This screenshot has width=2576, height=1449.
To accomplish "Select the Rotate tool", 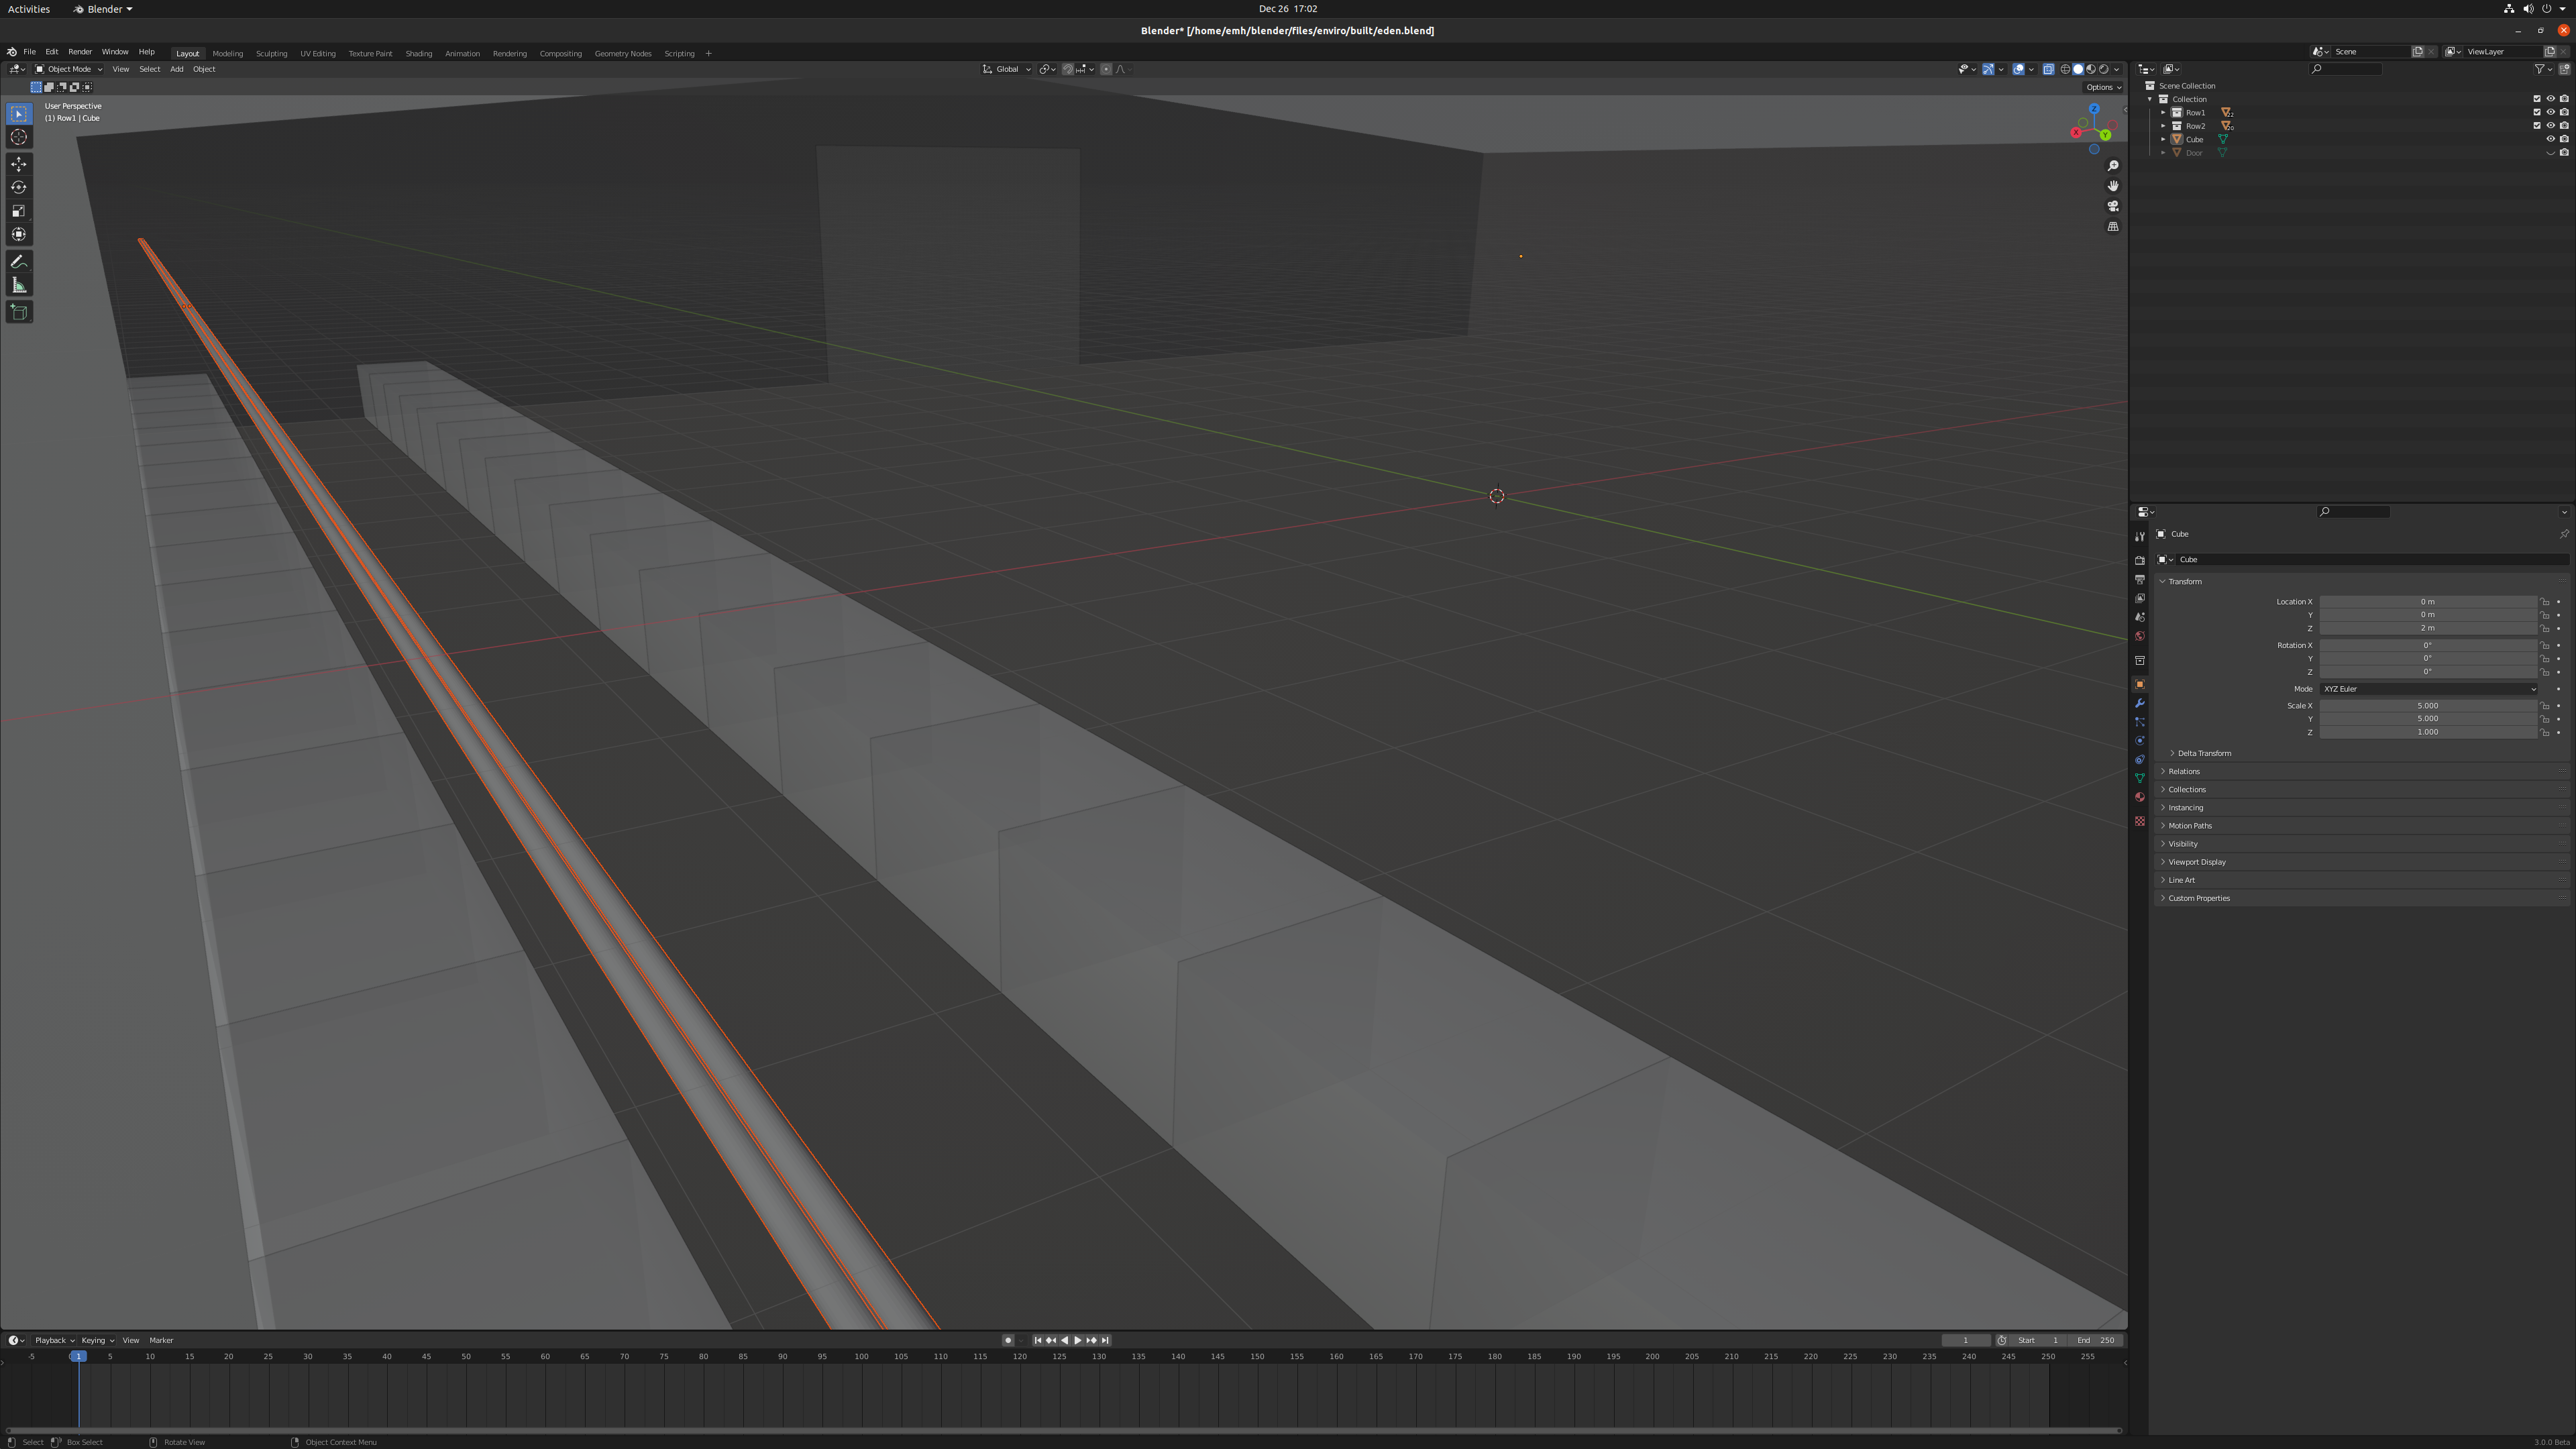I will 19,187.
